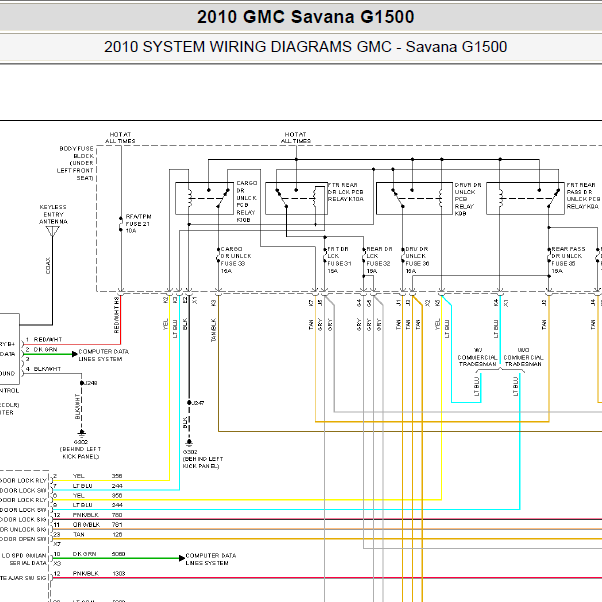This screenshot has width=602, height=602.
Task: Select the 'X7' connector label
Action: [57, 544]
